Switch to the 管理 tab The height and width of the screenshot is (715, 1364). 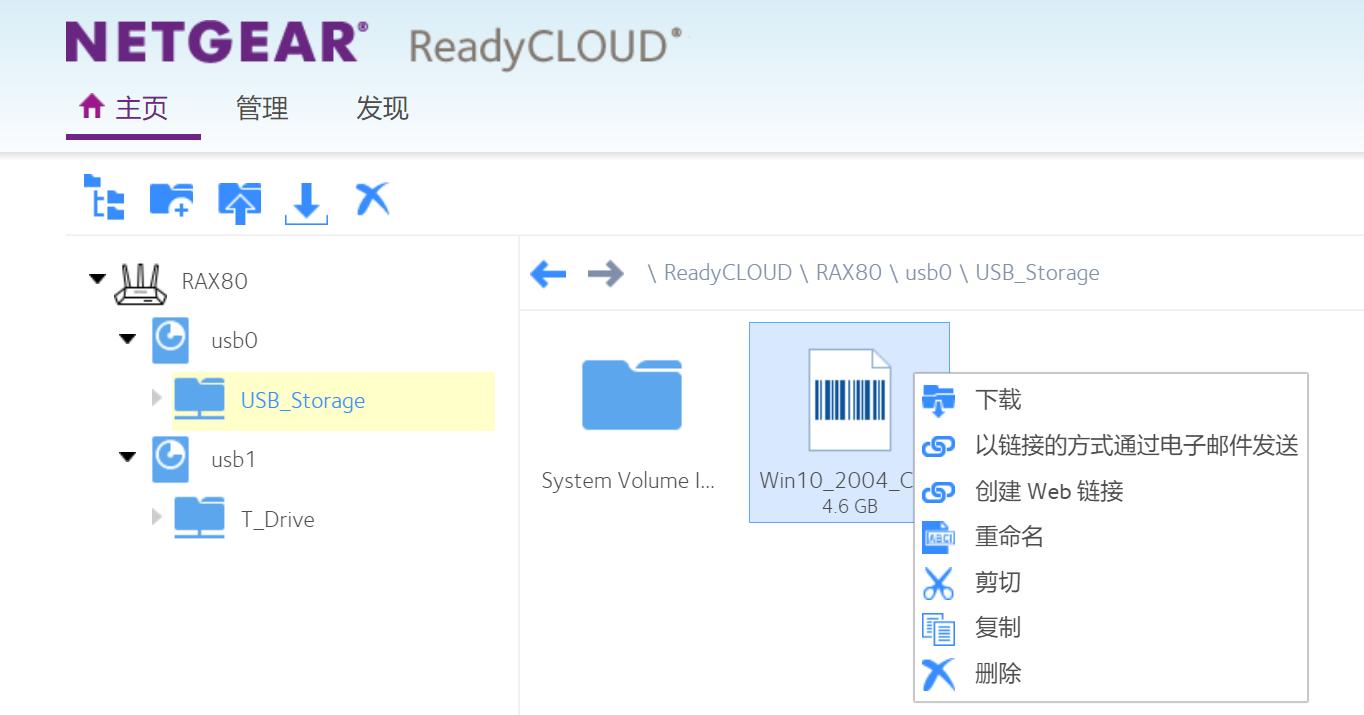coord(262,108)
